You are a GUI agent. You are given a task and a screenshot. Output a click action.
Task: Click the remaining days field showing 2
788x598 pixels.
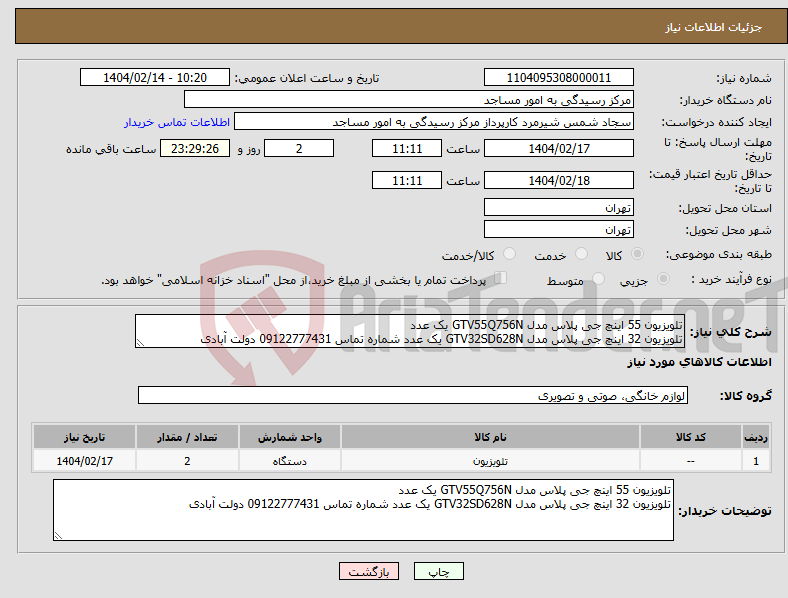pos(299,148)
